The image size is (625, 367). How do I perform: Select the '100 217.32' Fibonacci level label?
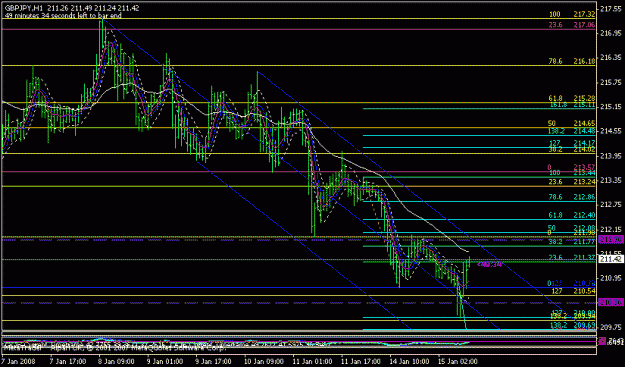[x=572, y=14]
